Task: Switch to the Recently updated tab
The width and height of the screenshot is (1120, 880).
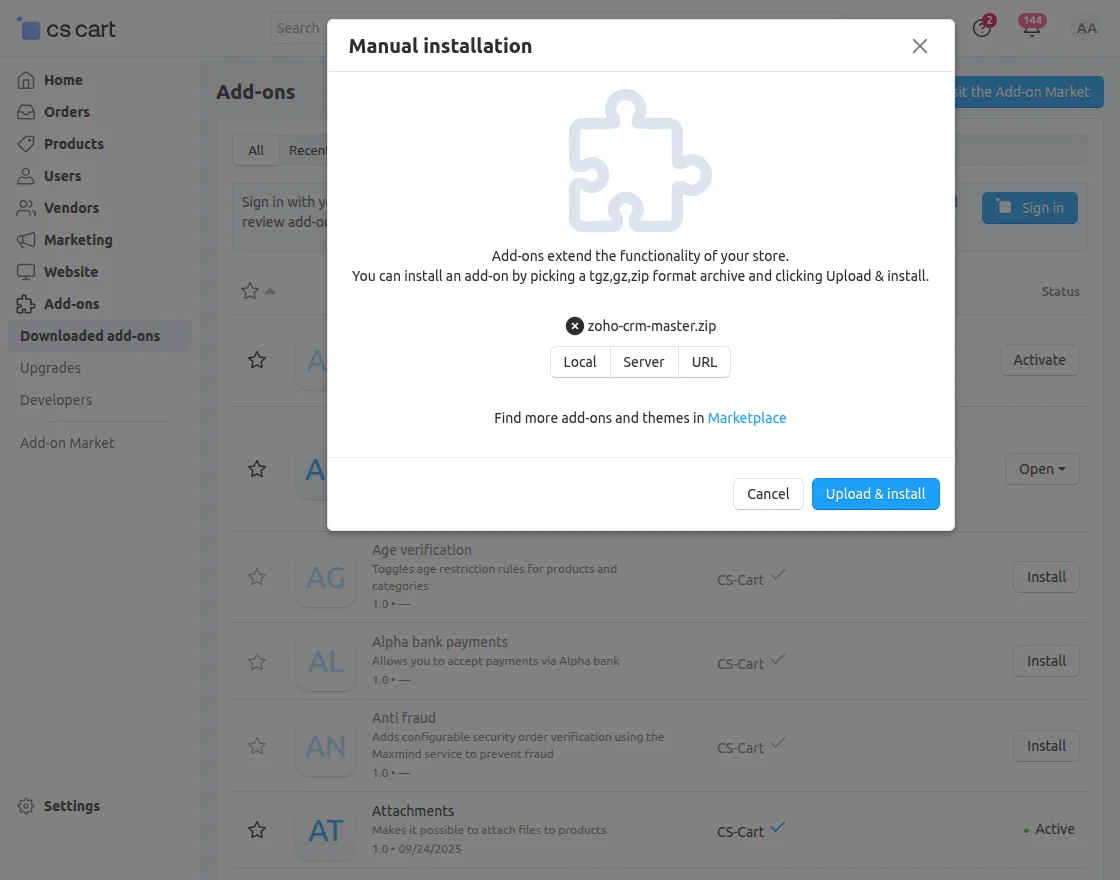Action: [311, 150]
